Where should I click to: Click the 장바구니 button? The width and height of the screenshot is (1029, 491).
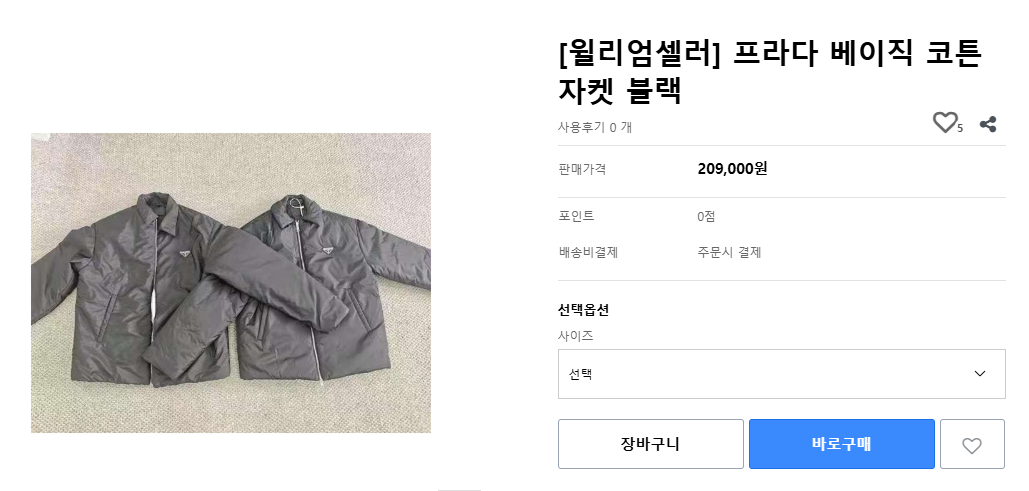coord(650,445)
